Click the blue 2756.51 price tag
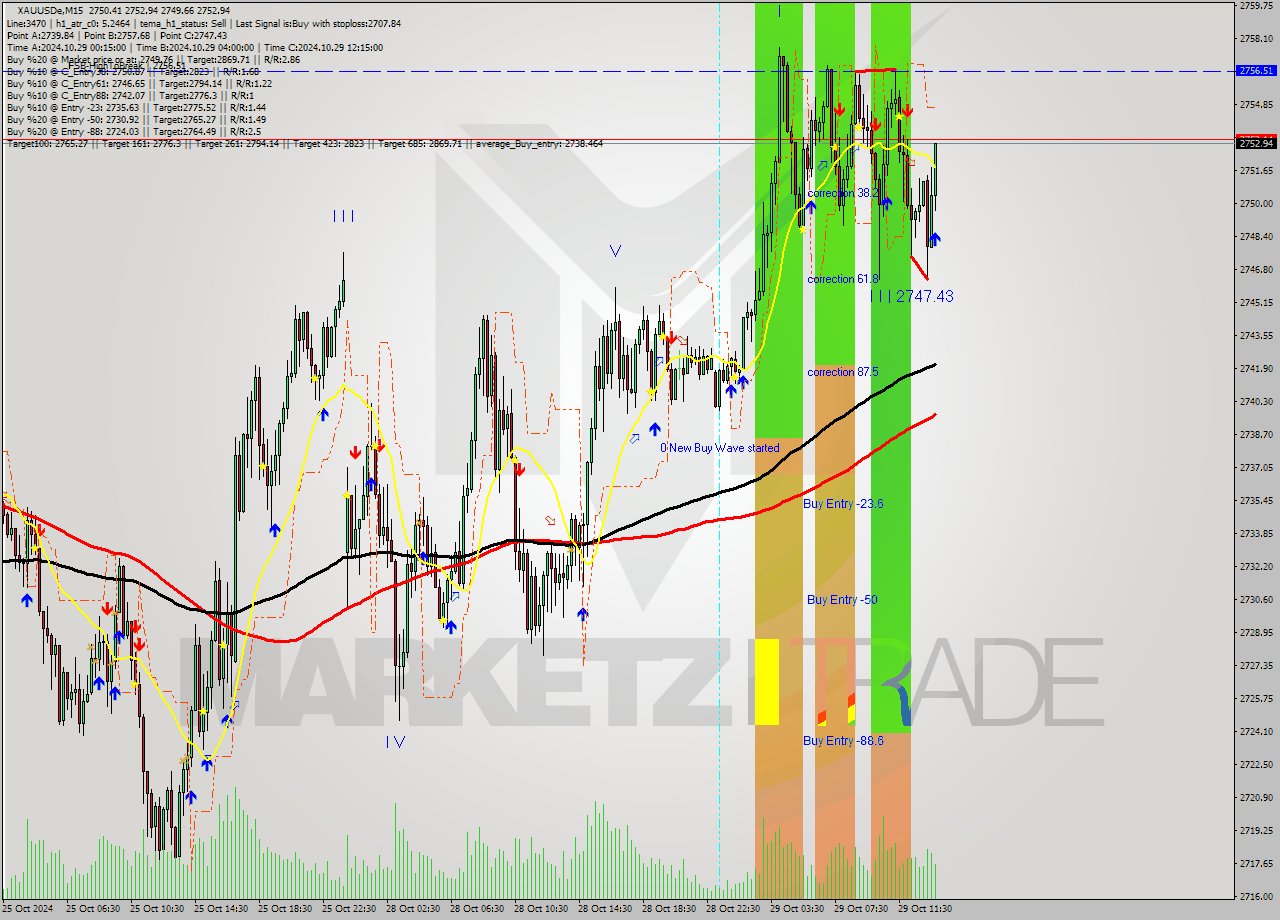This screenshot has width=1280, height=920. [x=1256, y=71]
